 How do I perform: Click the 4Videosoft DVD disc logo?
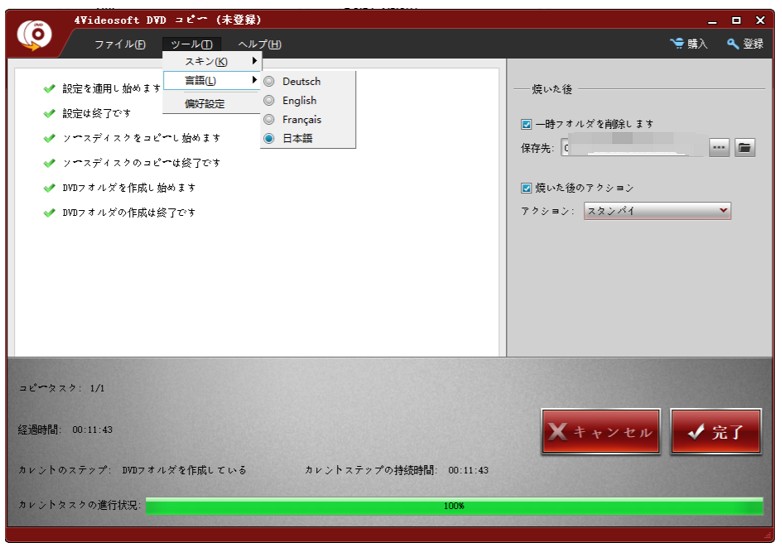(x=34, y=34)
